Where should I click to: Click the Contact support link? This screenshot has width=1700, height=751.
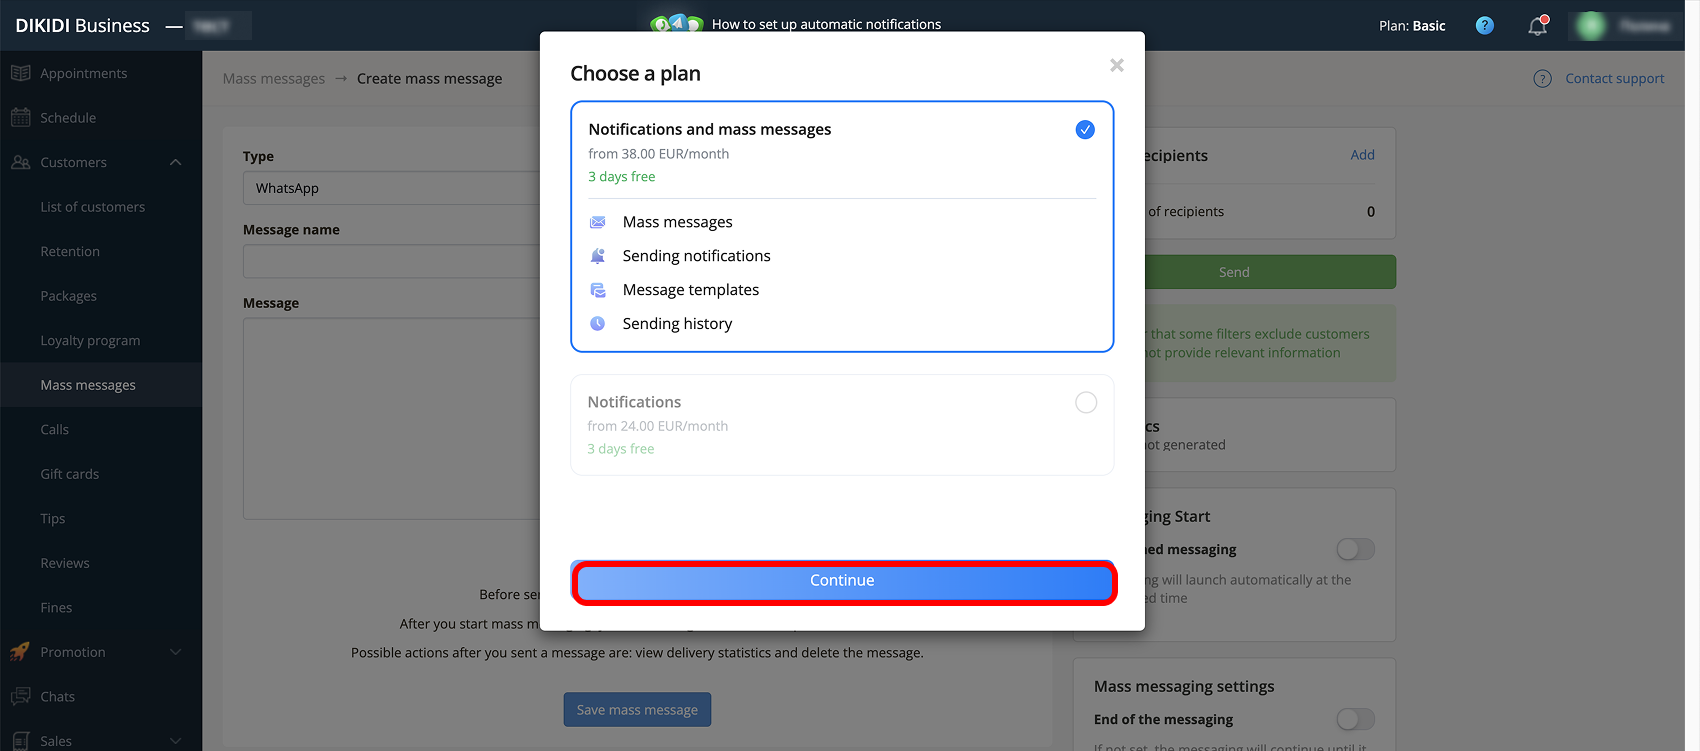(1614, 79)
